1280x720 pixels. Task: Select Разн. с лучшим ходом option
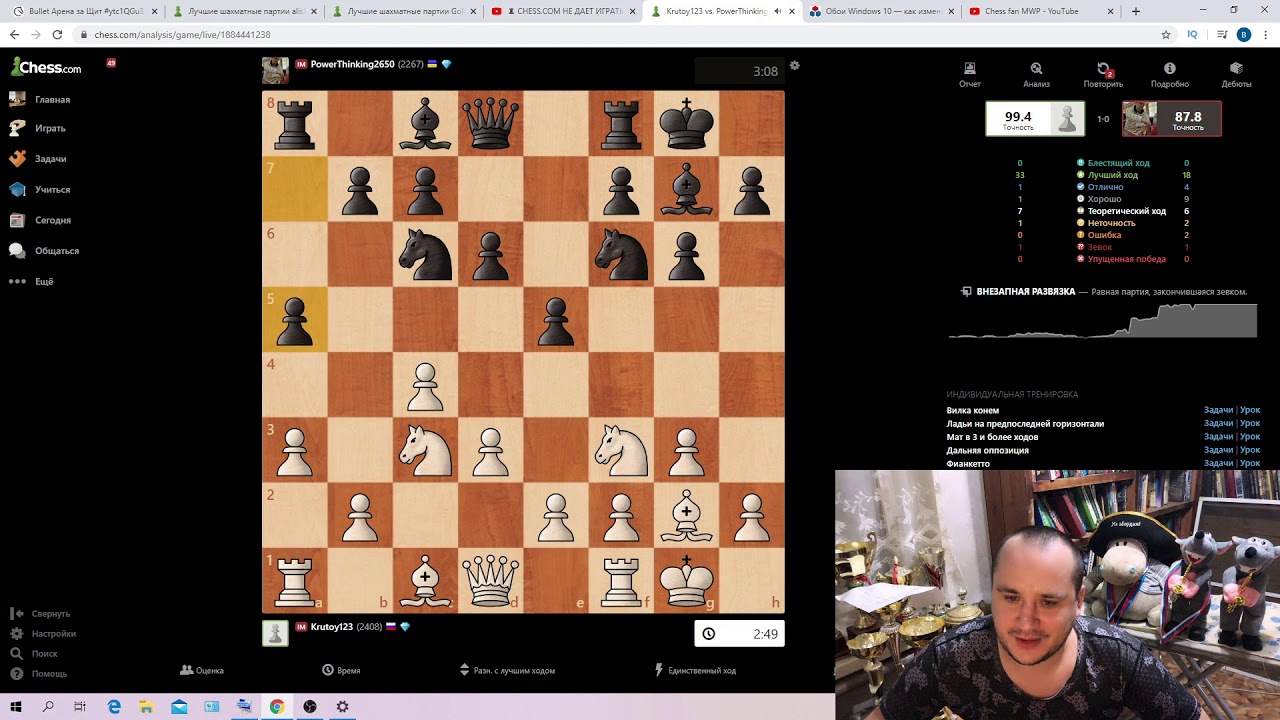(507, 670)
